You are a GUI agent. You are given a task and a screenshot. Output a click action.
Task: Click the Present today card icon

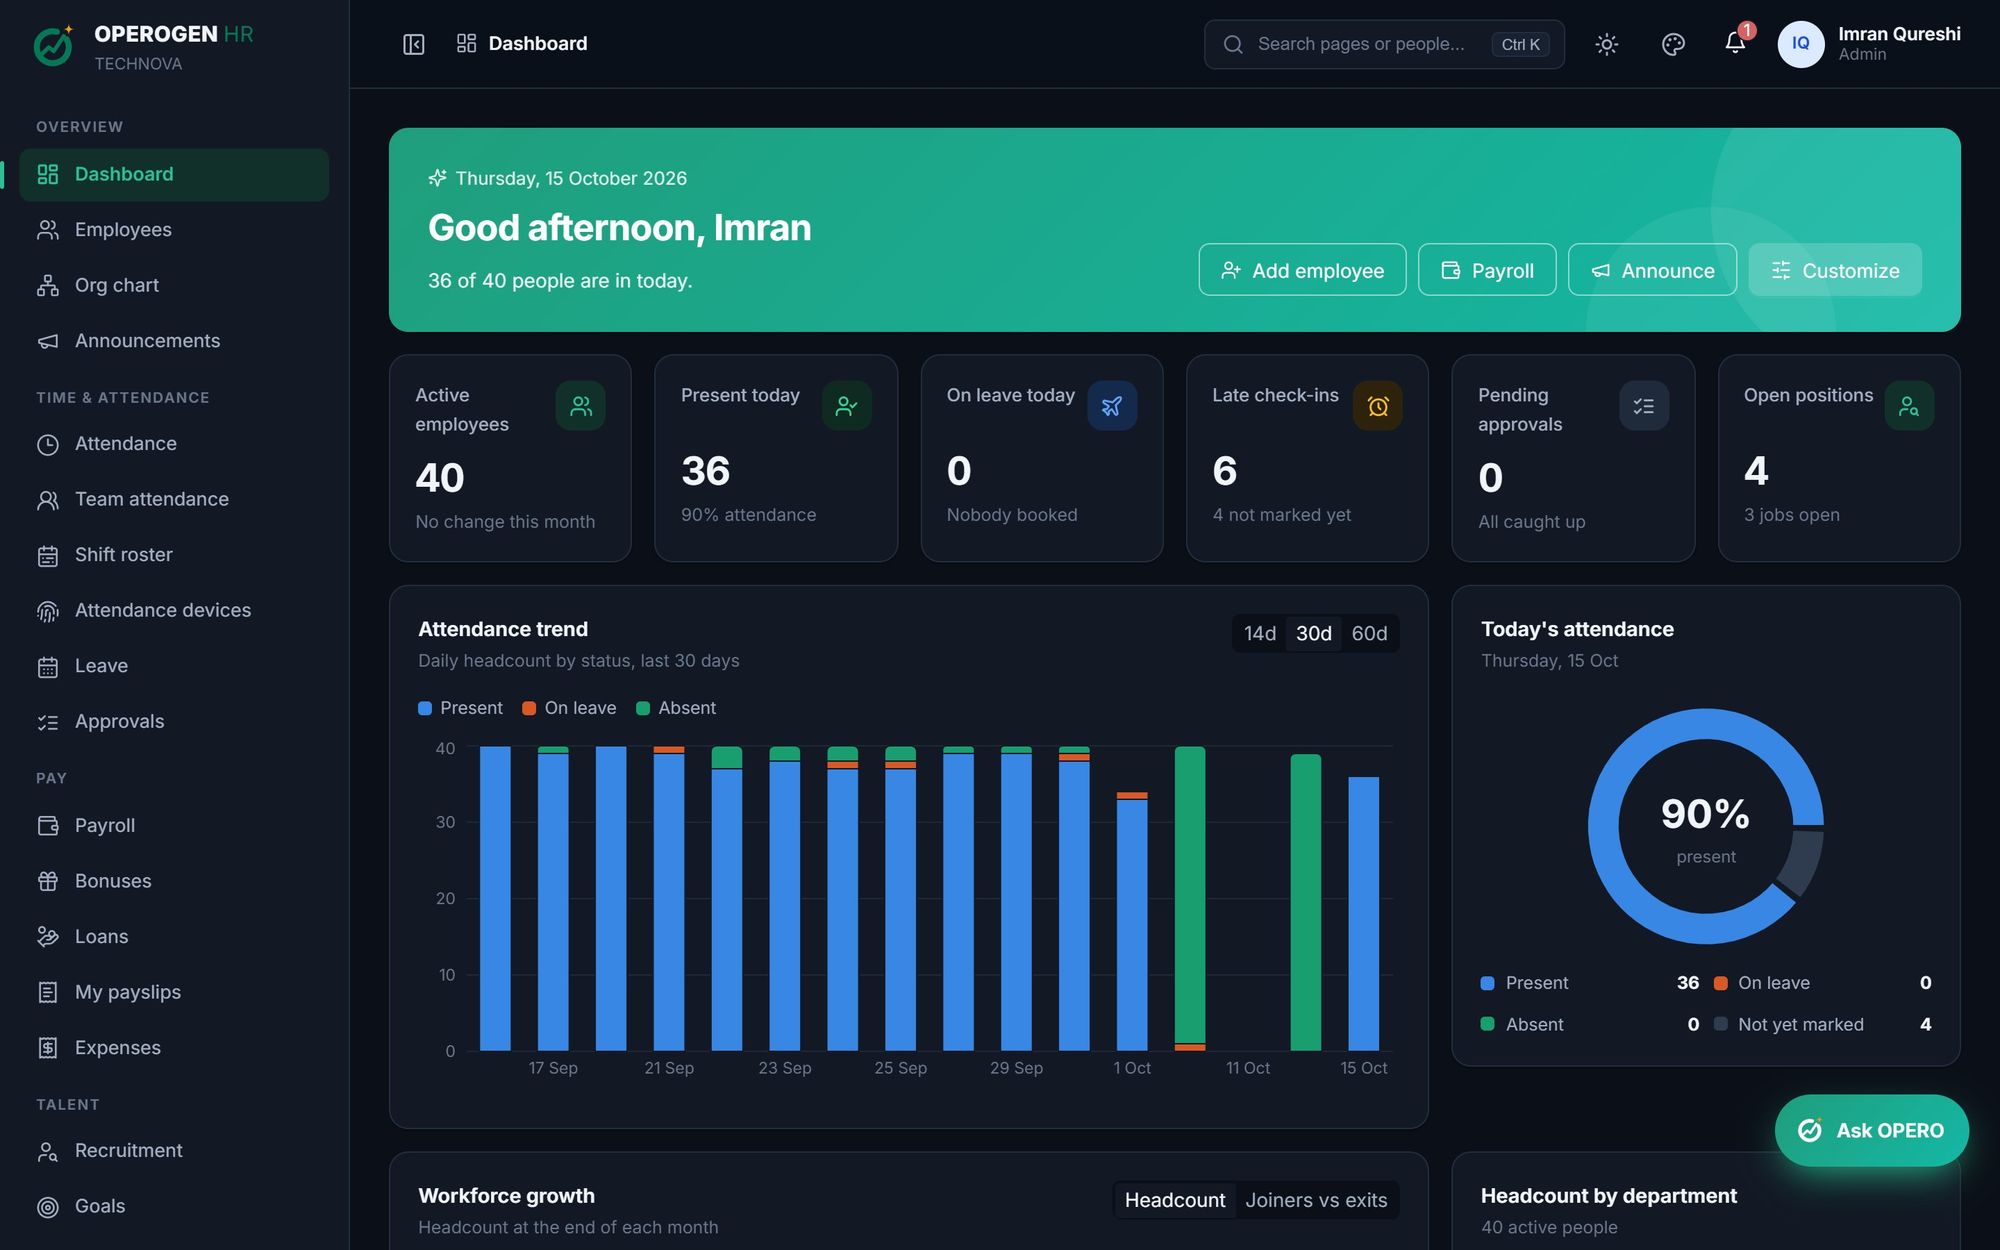(x=847, y=406)
